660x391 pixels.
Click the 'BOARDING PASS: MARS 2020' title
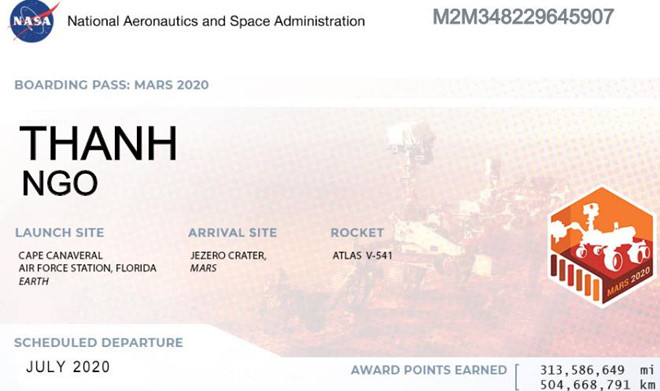[x=112, y=85]
